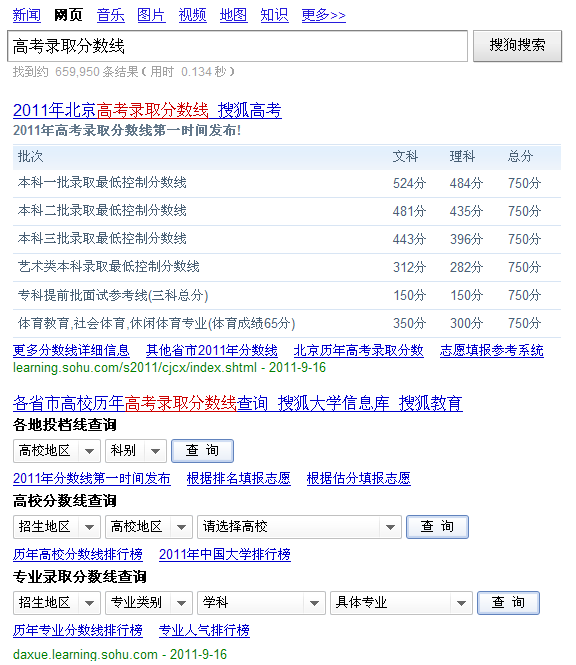Click the daxue.learning.sohu.com URL text
Screen dimensions: 576x665
pyautogui.click(x=85, y=654)
